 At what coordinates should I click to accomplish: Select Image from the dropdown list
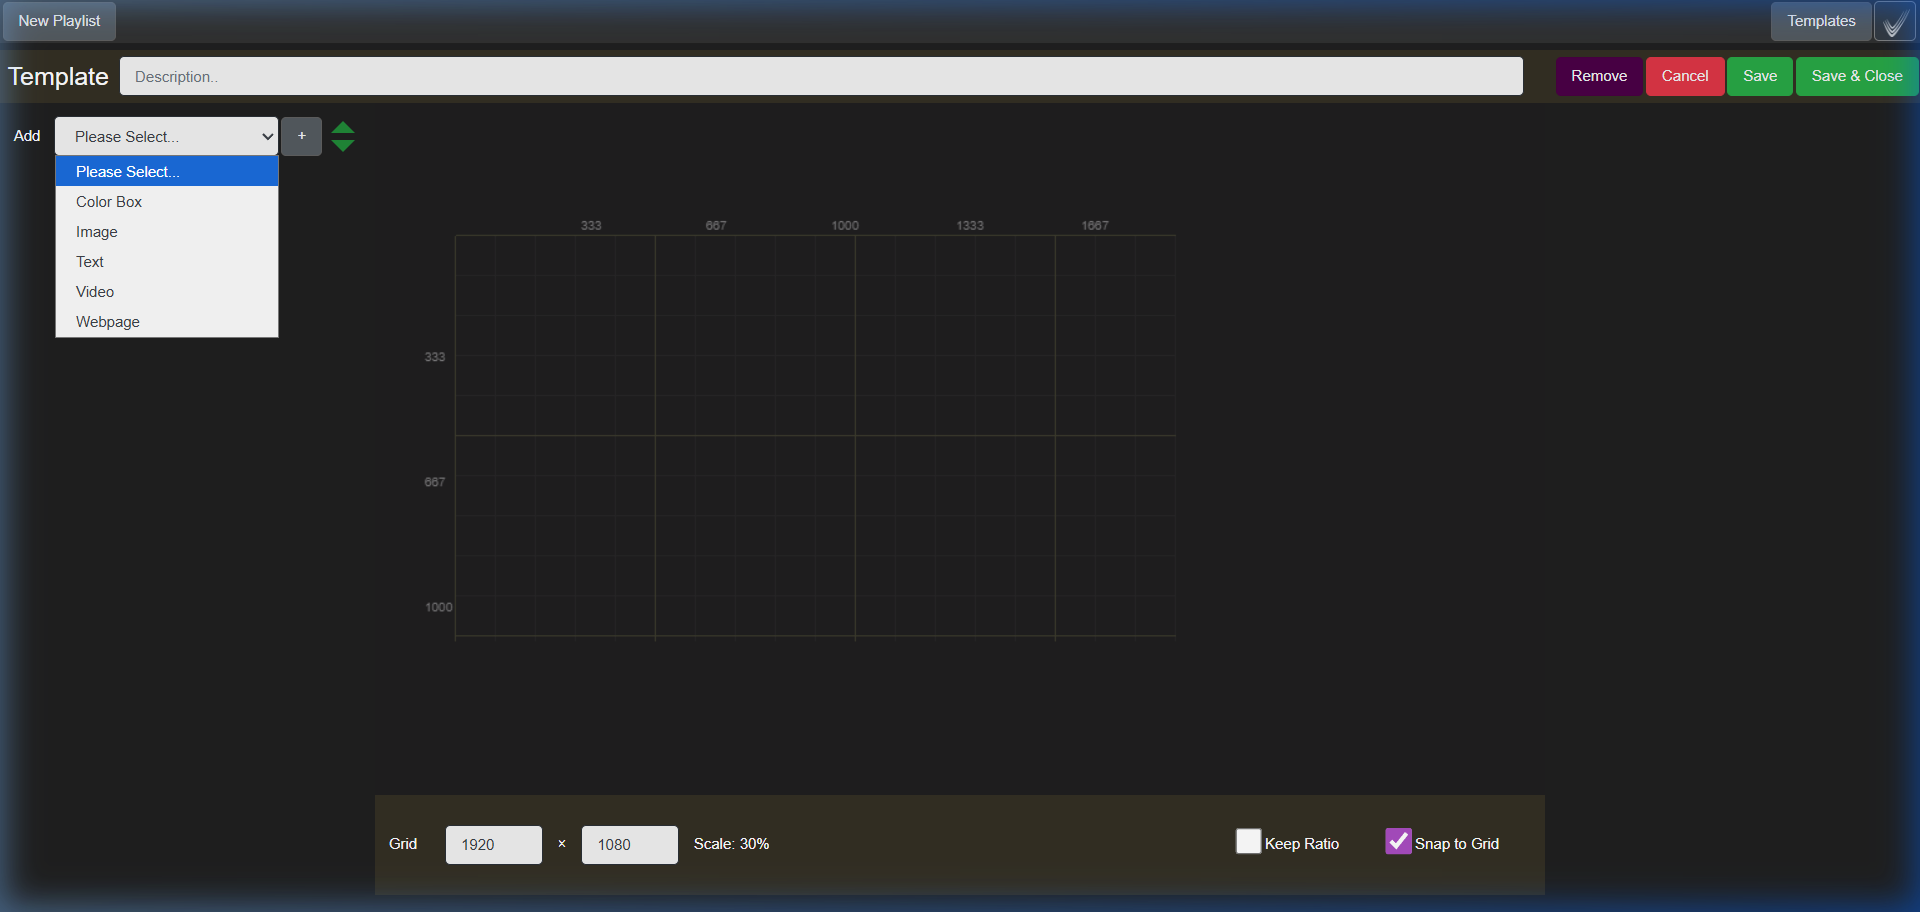click(166, 231)
